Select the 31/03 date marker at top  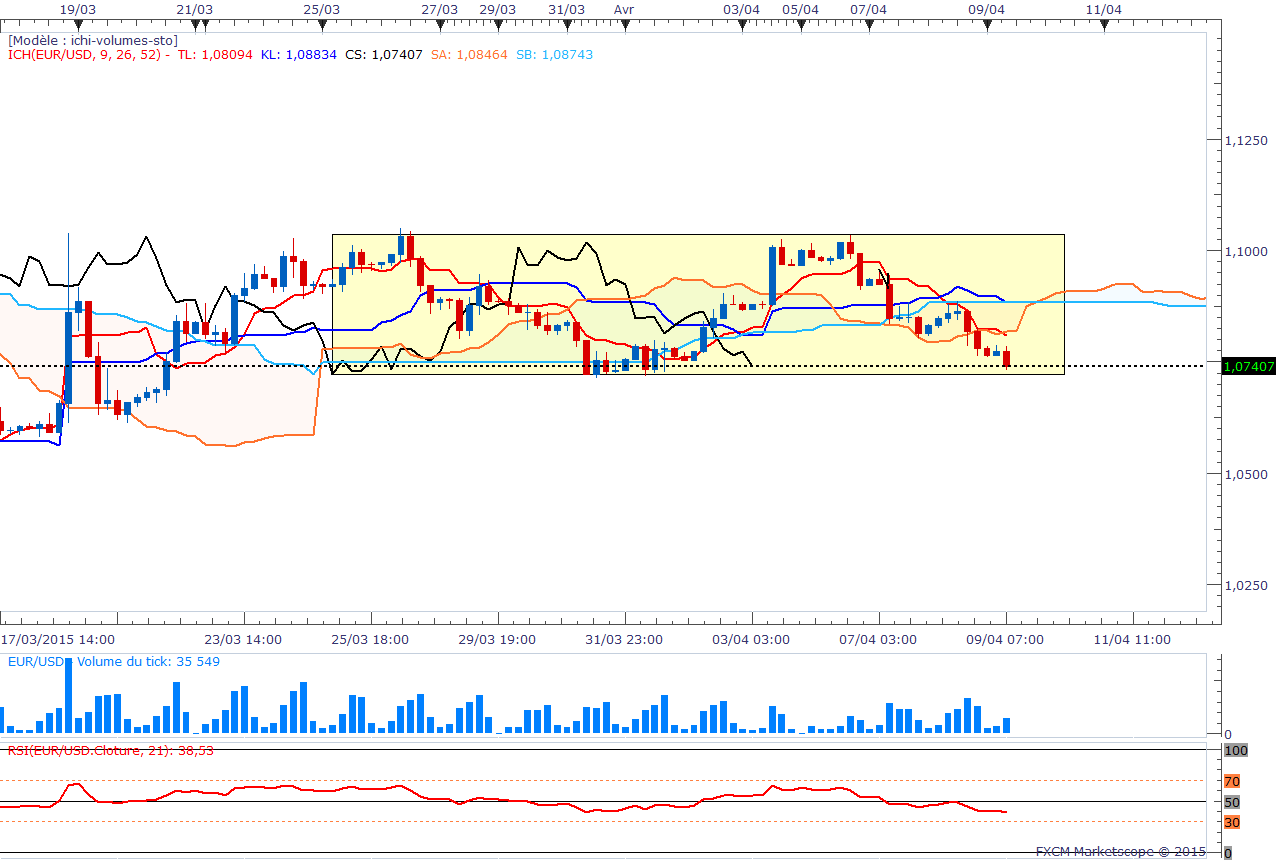(x=567, y=26)
